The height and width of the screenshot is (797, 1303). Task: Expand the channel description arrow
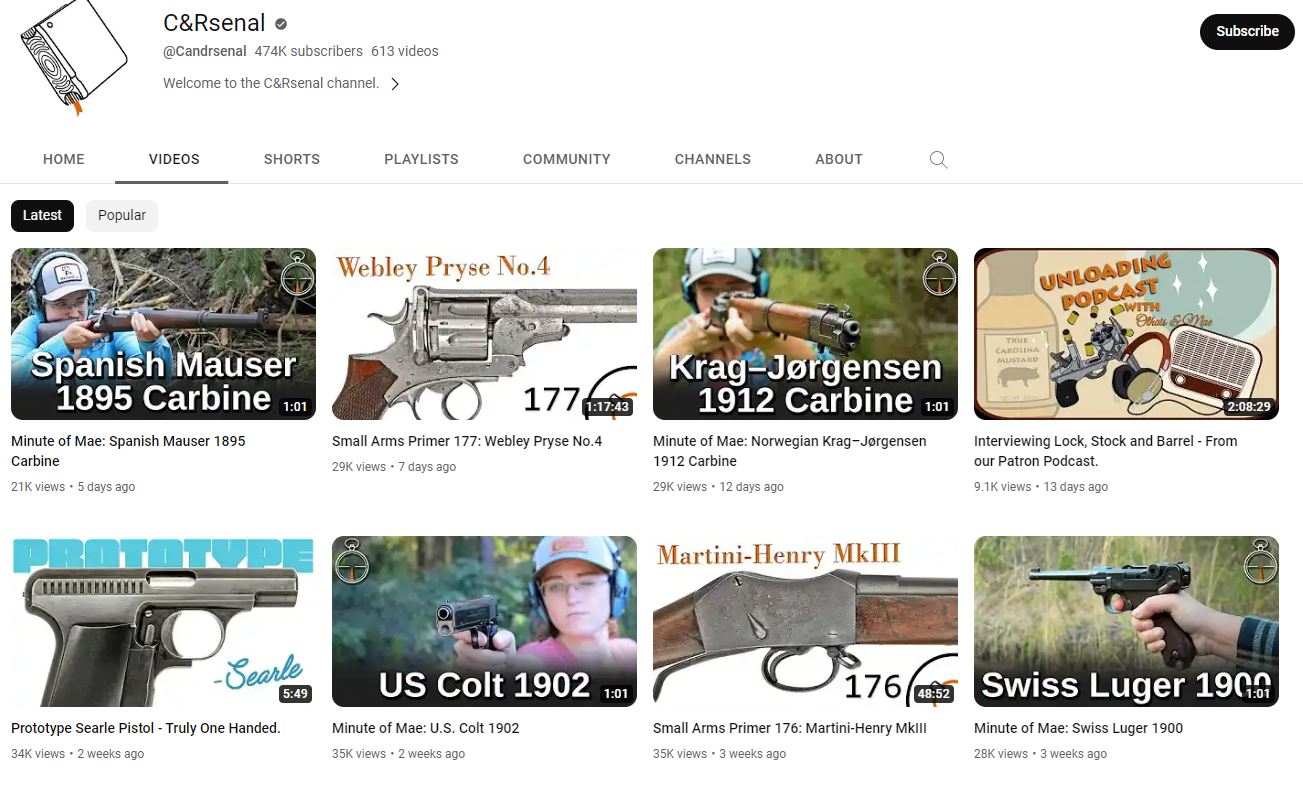tap(395, 84)
